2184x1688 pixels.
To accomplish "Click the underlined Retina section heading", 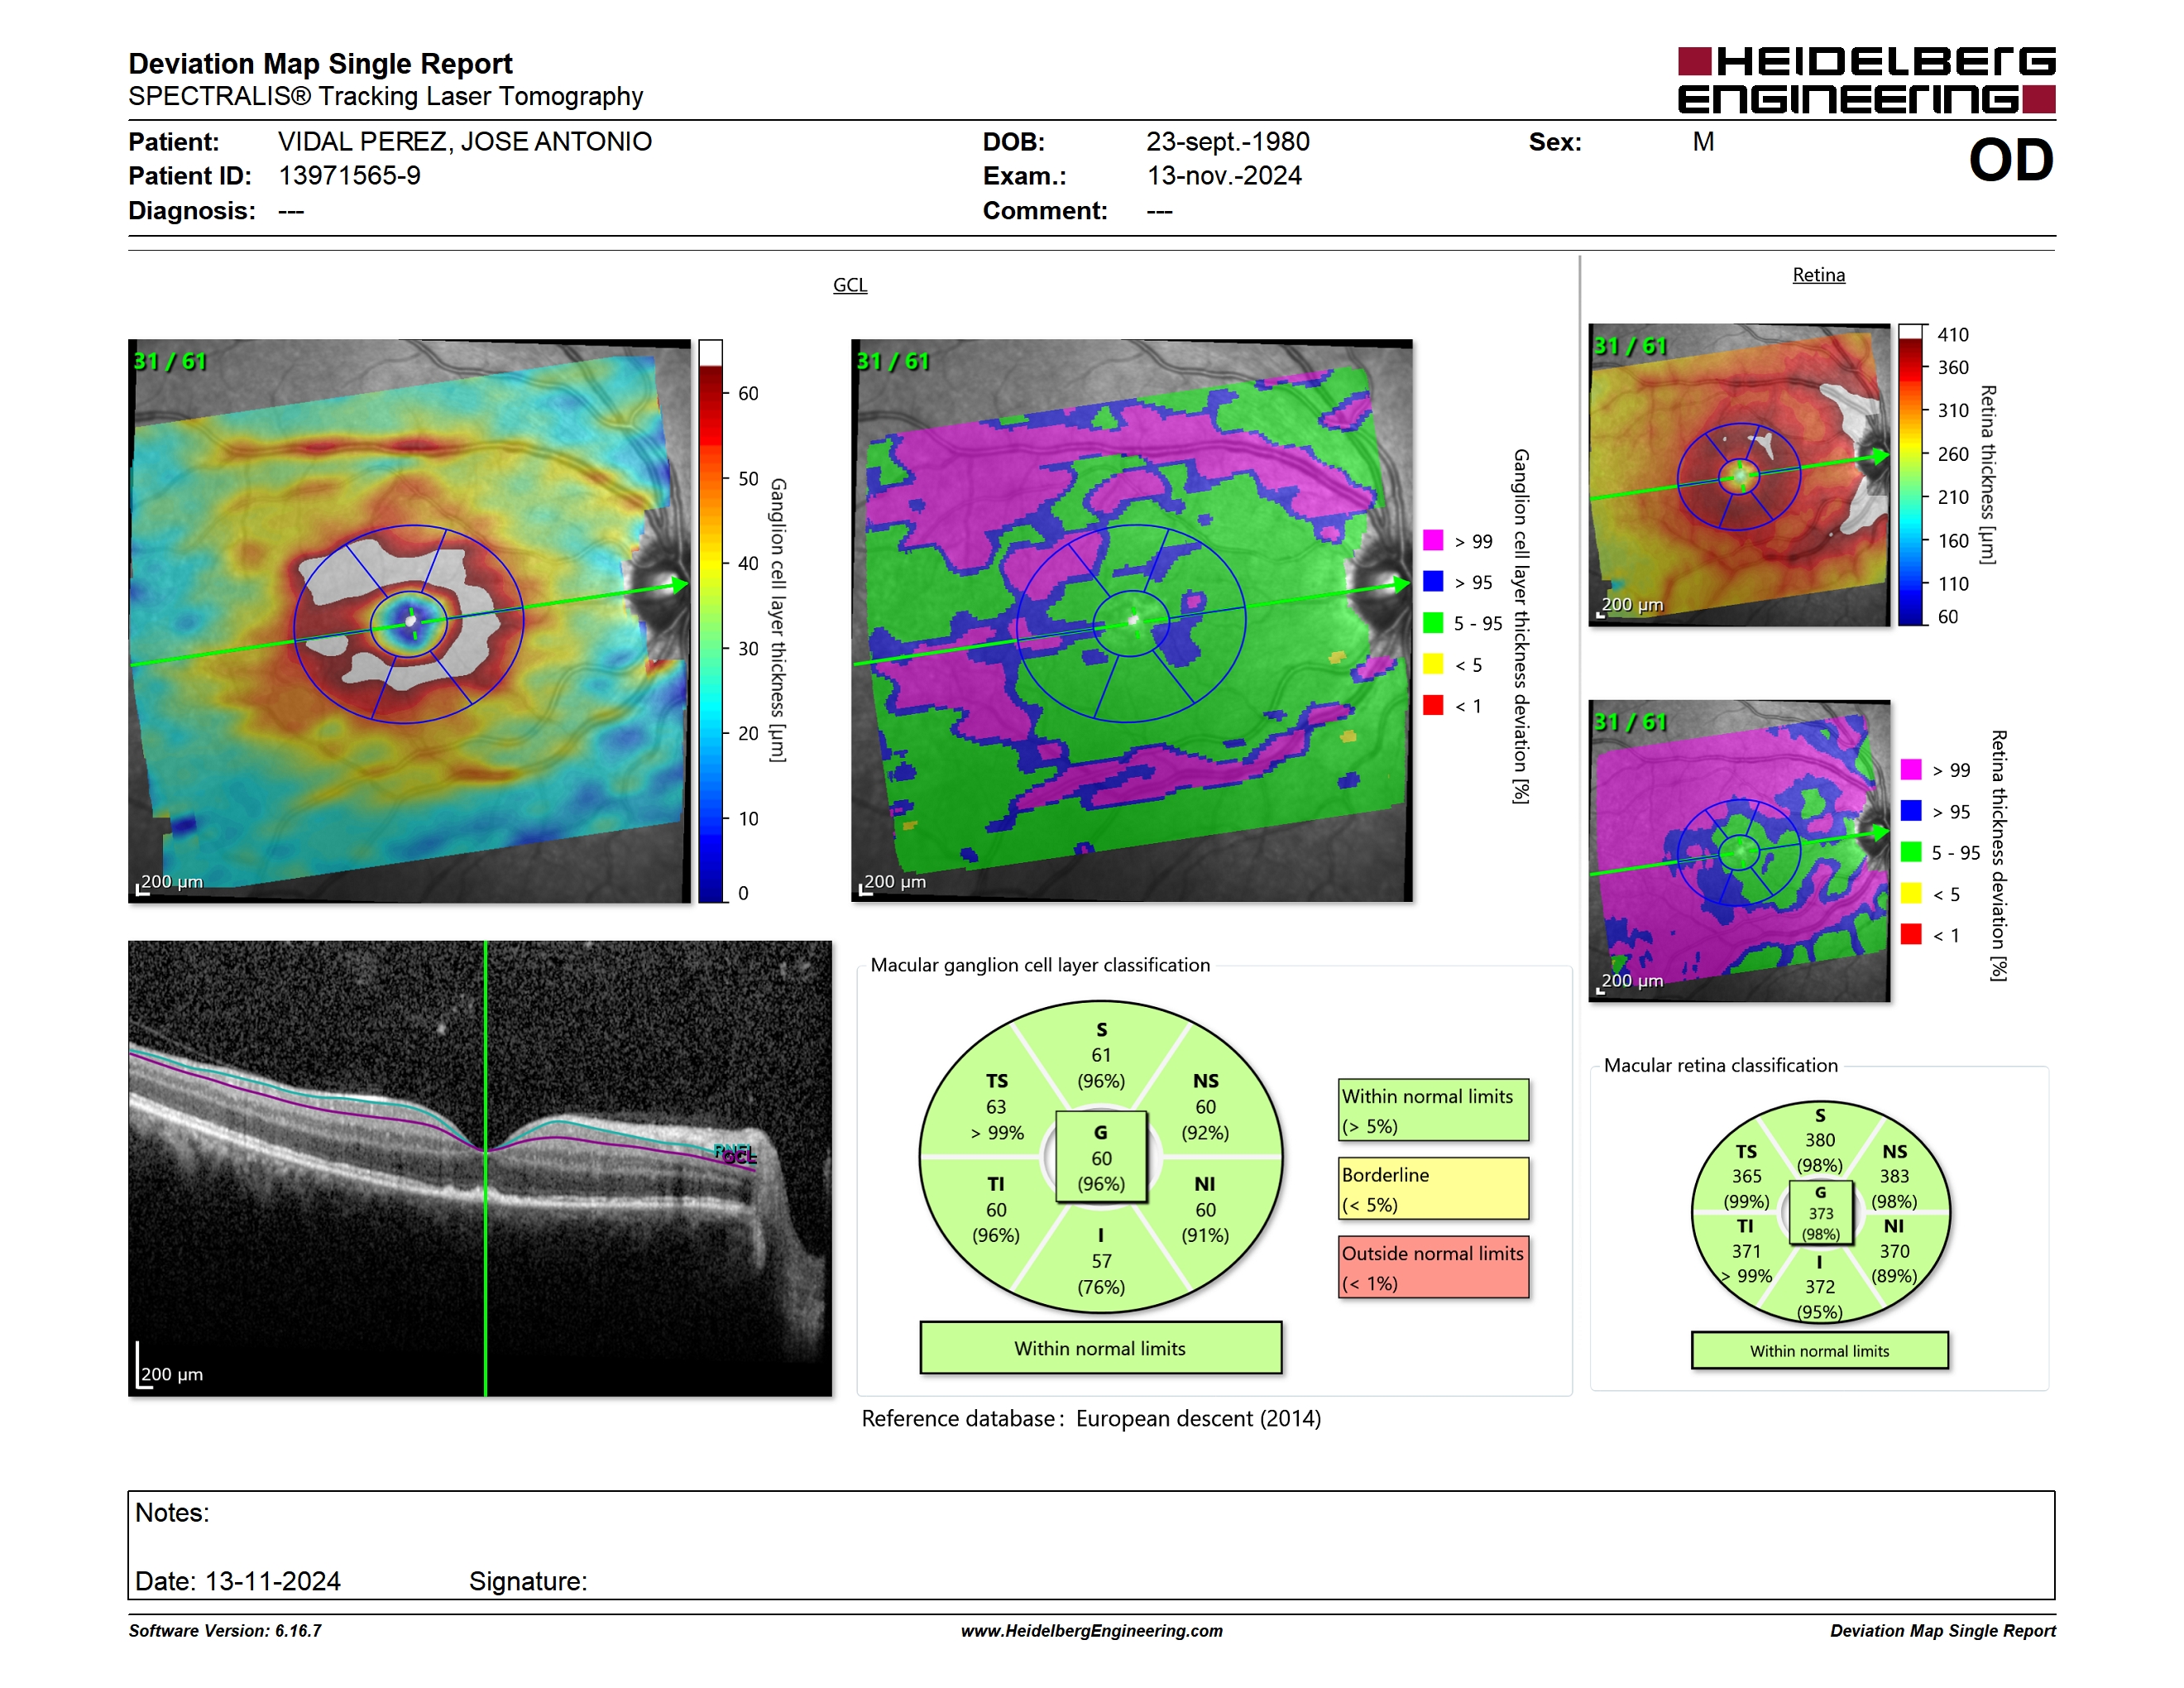I will [1818, 275].
